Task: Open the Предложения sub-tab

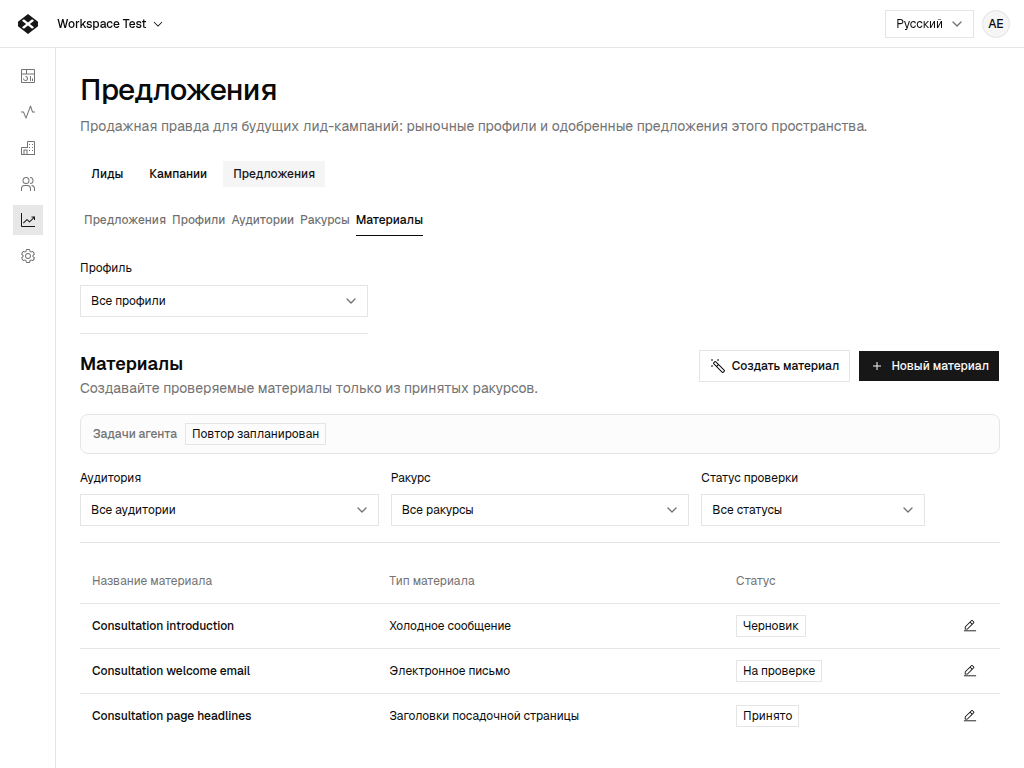Action: click(125, 220)
